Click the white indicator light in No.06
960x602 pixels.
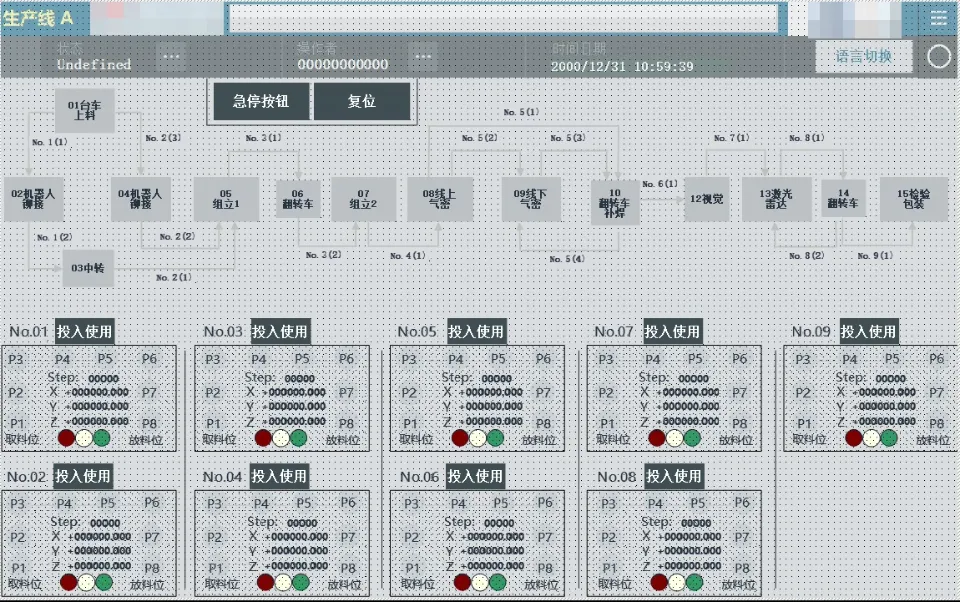pyautogui.click(x=480, y=582)
